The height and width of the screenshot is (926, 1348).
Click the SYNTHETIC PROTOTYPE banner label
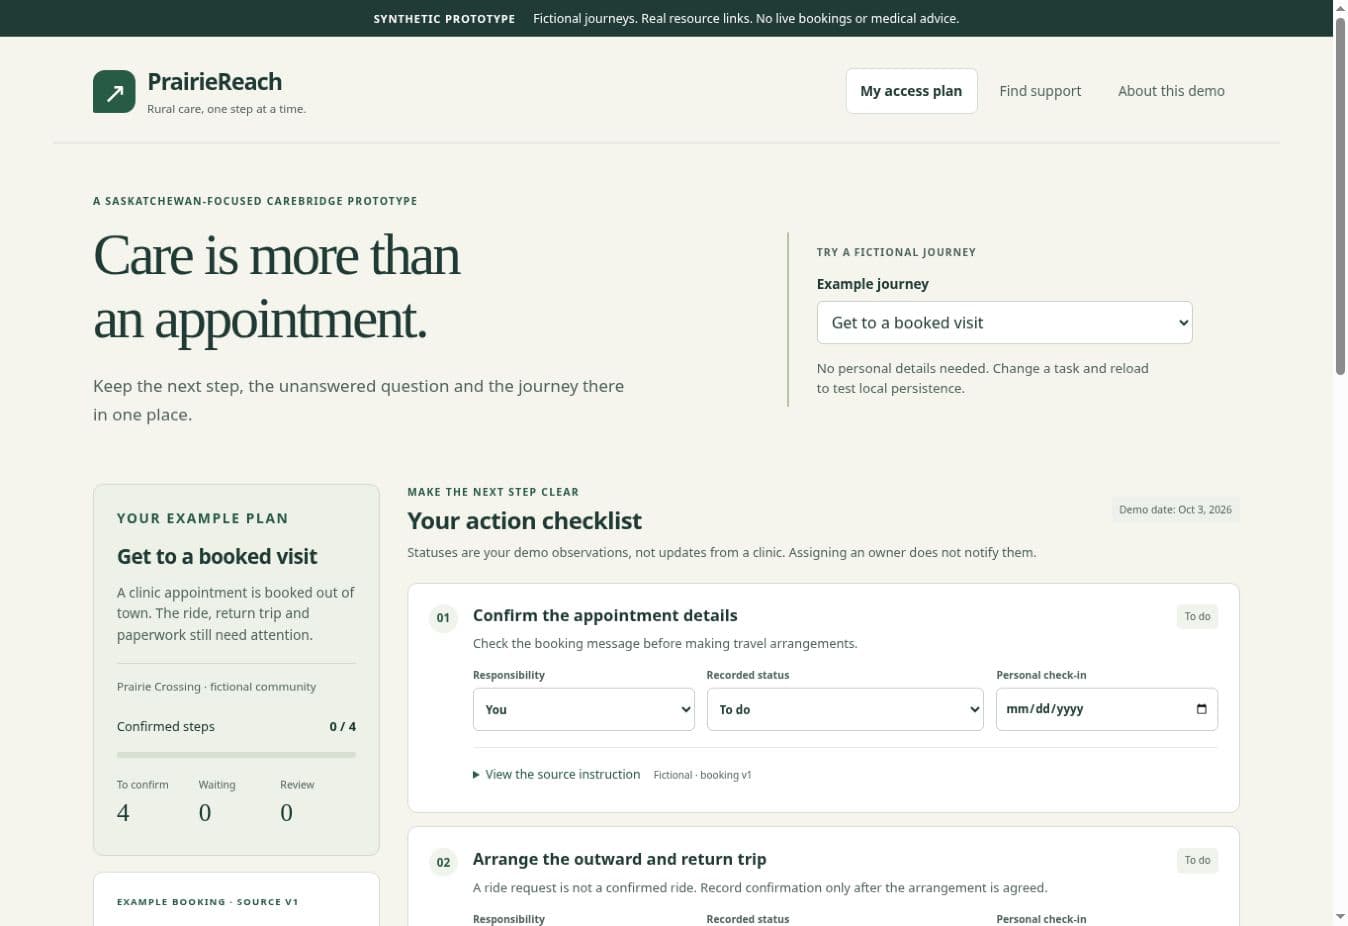tap(444, 19)
